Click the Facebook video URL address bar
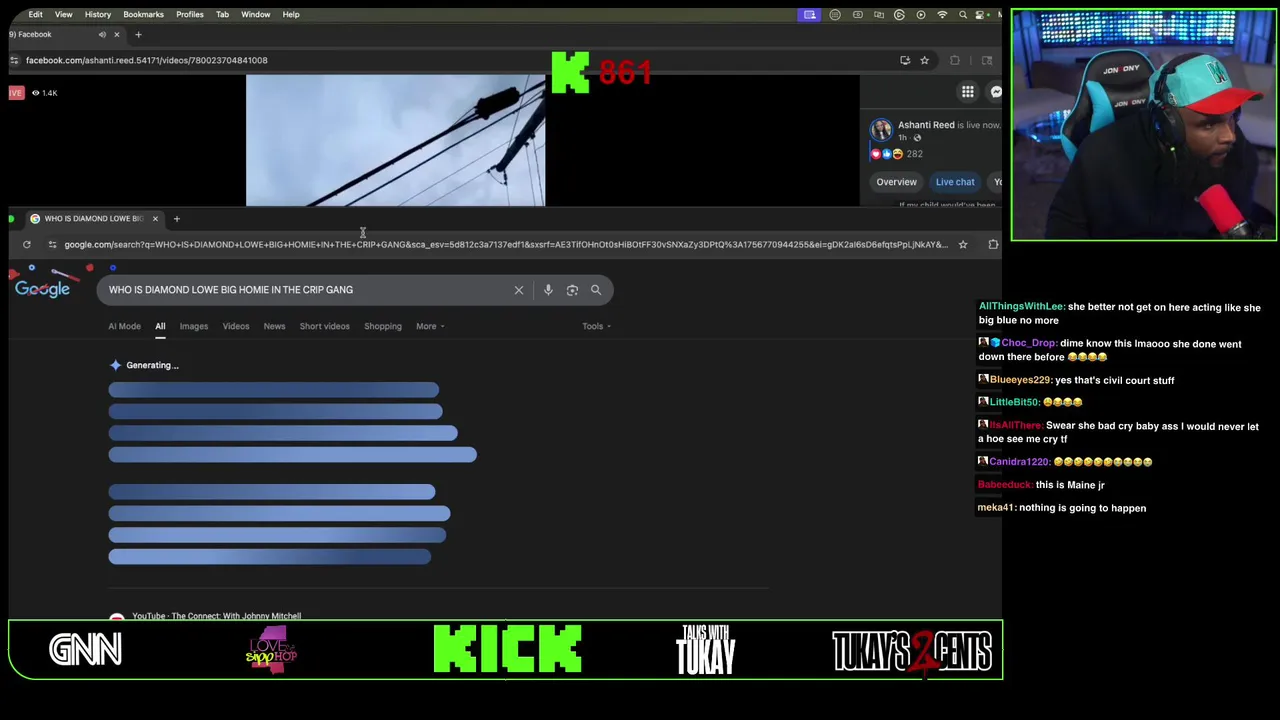This screenshot has width=1280, height=720. point(450,60)
